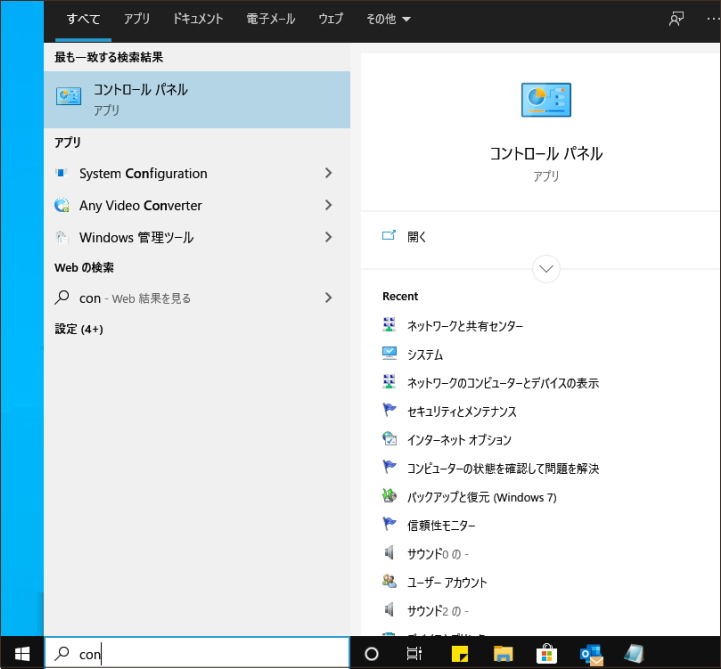Open File Explorer from the taskbar
The image size is (721, 669).
point(504,654)
